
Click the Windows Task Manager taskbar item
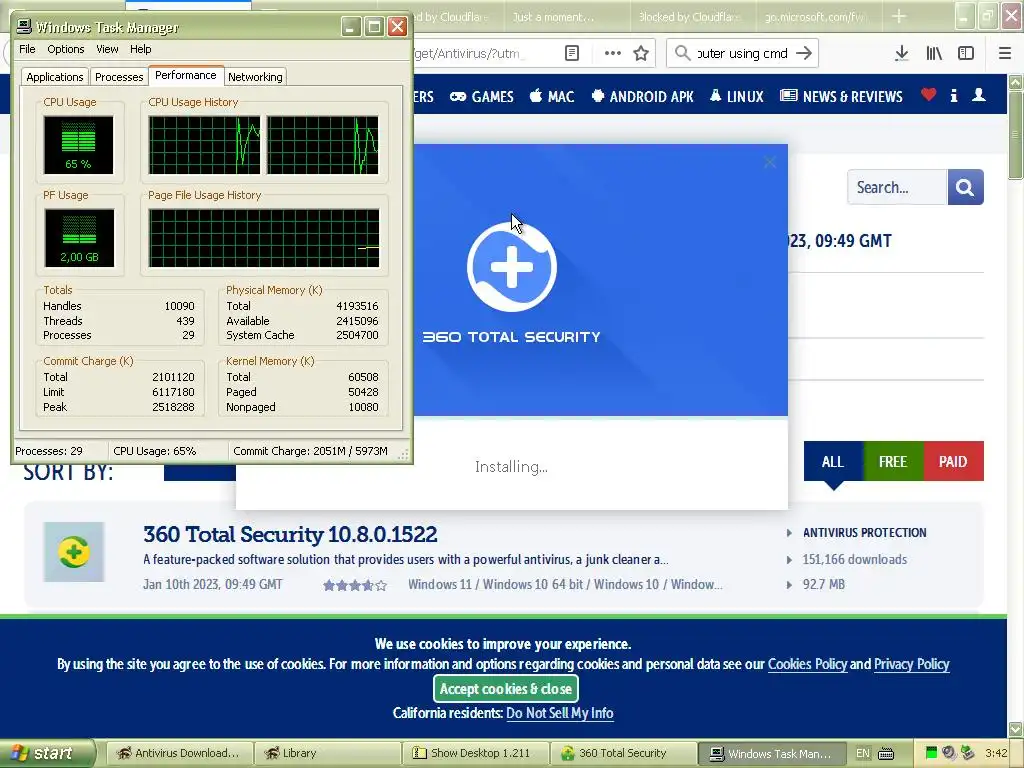[x=771, y=754]
